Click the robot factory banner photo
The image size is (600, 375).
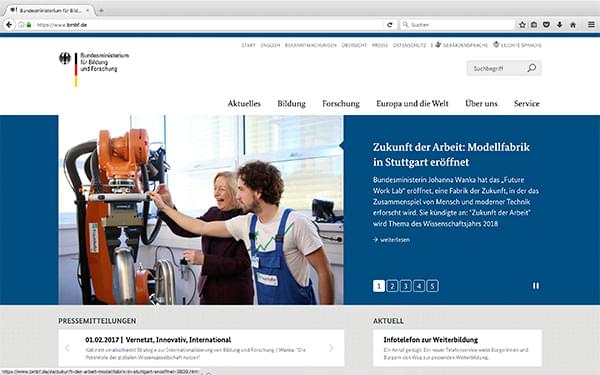click(x=201, y=210)
